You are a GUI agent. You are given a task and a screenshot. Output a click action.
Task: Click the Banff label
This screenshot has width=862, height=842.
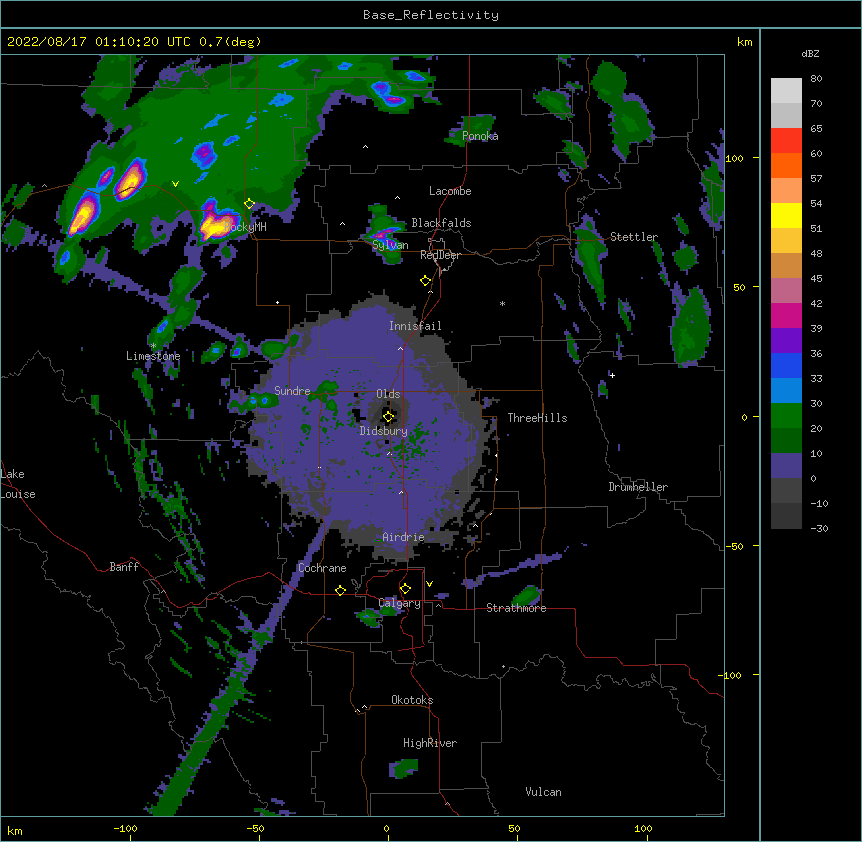(x=124, y=567)
